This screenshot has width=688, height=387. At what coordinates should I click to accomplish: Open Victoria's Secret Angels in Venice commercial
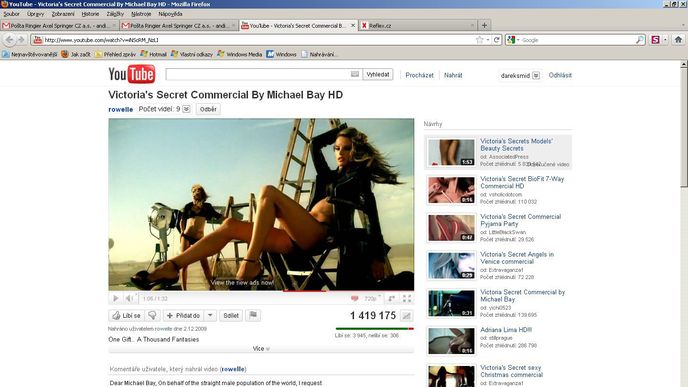[517, 258]
